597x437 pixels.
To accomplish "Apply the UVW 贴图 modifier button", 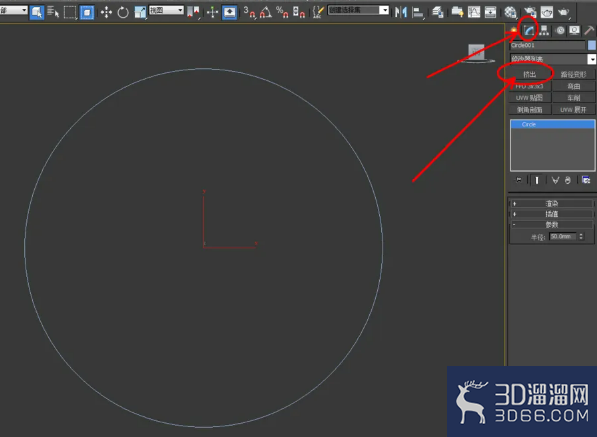I will pos(530,98).
